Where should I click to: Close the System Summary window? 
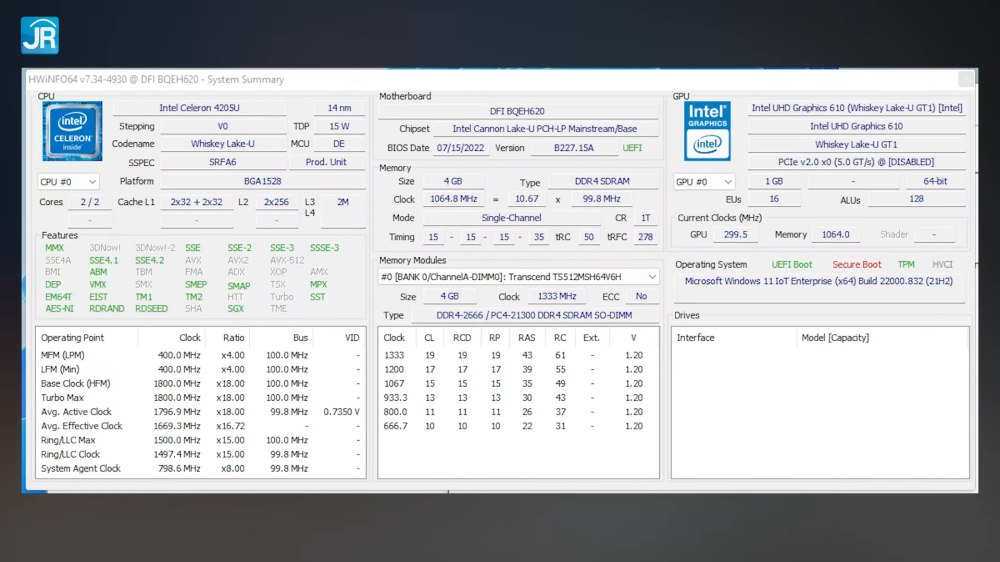pyautogui.click(x=966, y=78)
